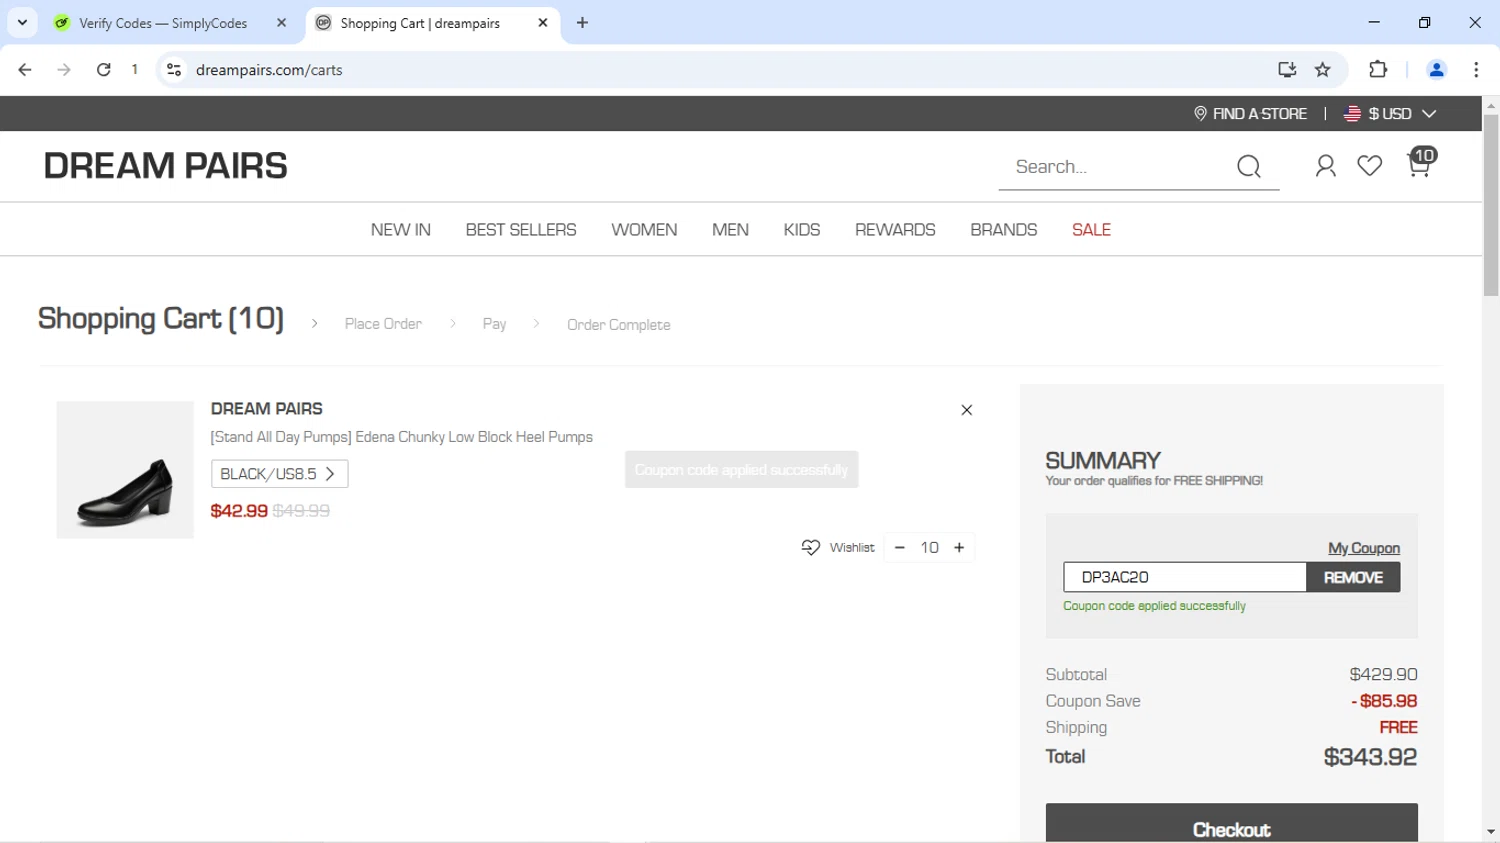The height and width of the screenshot is (843, 1500).
Task: Remove the item with the X icon
Action: pyautogui.click(x=966, y=410)
